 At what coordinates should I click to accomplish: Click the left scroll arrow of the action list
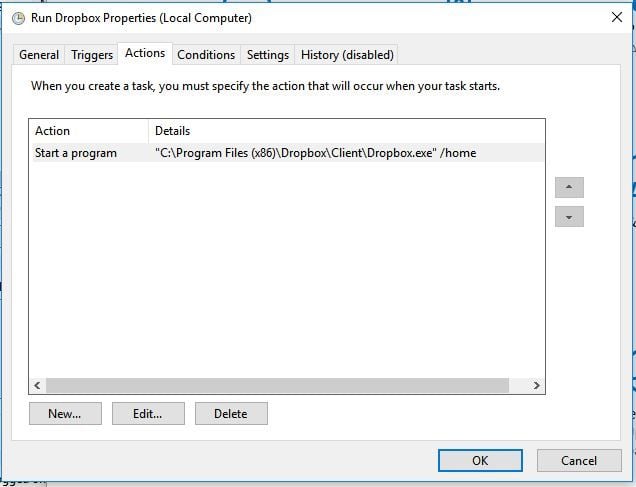(x=38, y=385)
